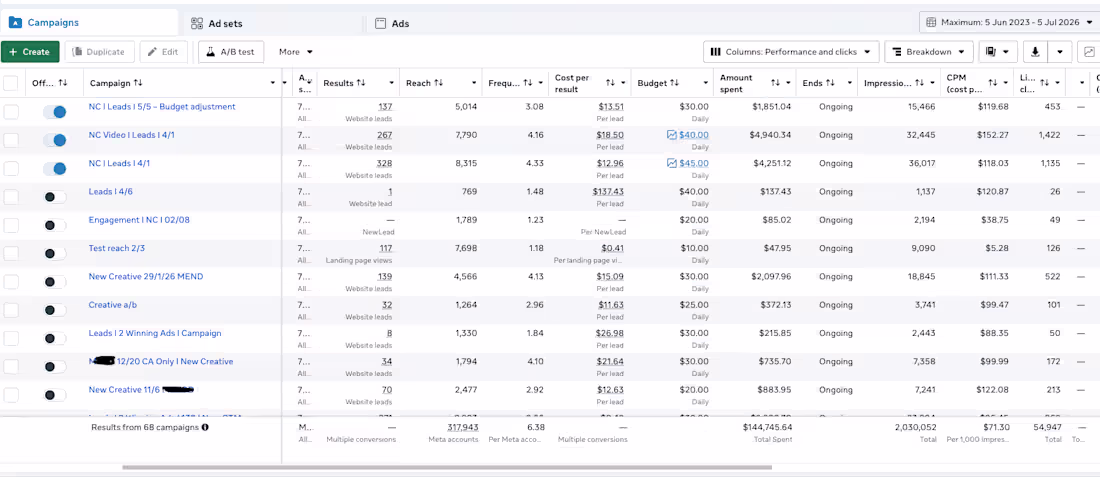Open the Columns: Performance and clicks dropdown
This screenshot has width=1100, height=477.
pos(791,52)
